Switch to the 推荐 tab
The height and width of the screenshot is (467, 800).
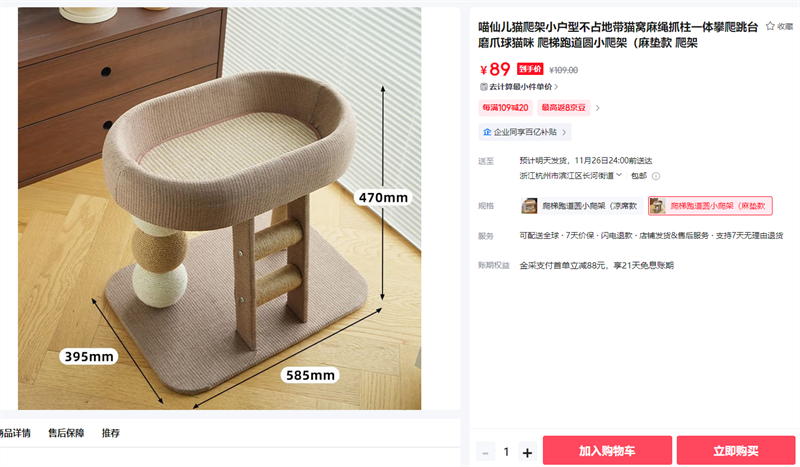[111, 433]
